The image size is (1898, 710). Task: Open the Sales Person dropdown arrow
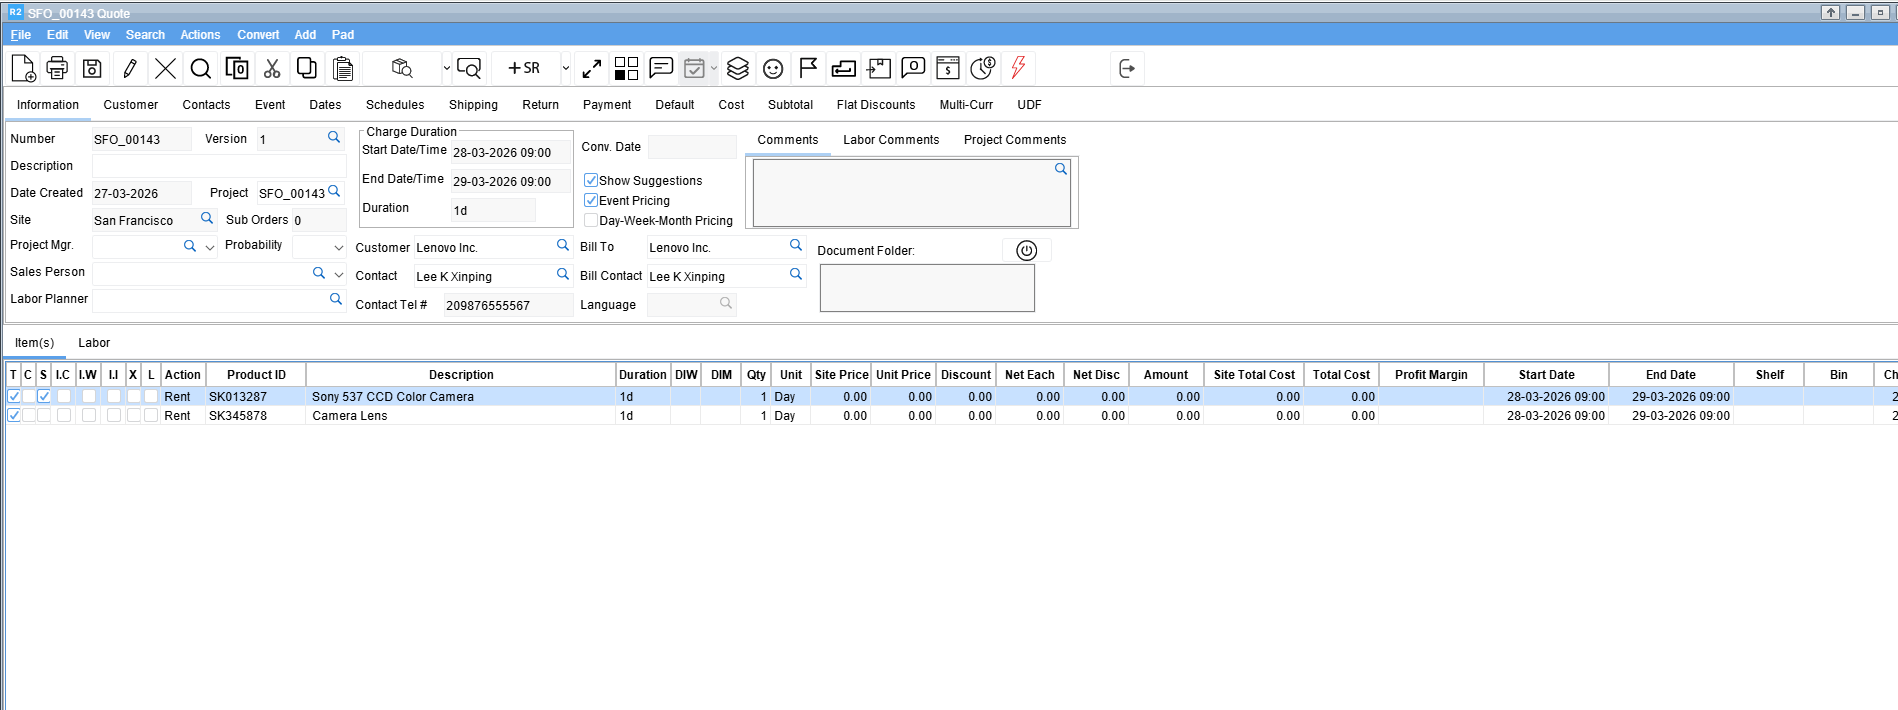(x=338, y=274)
